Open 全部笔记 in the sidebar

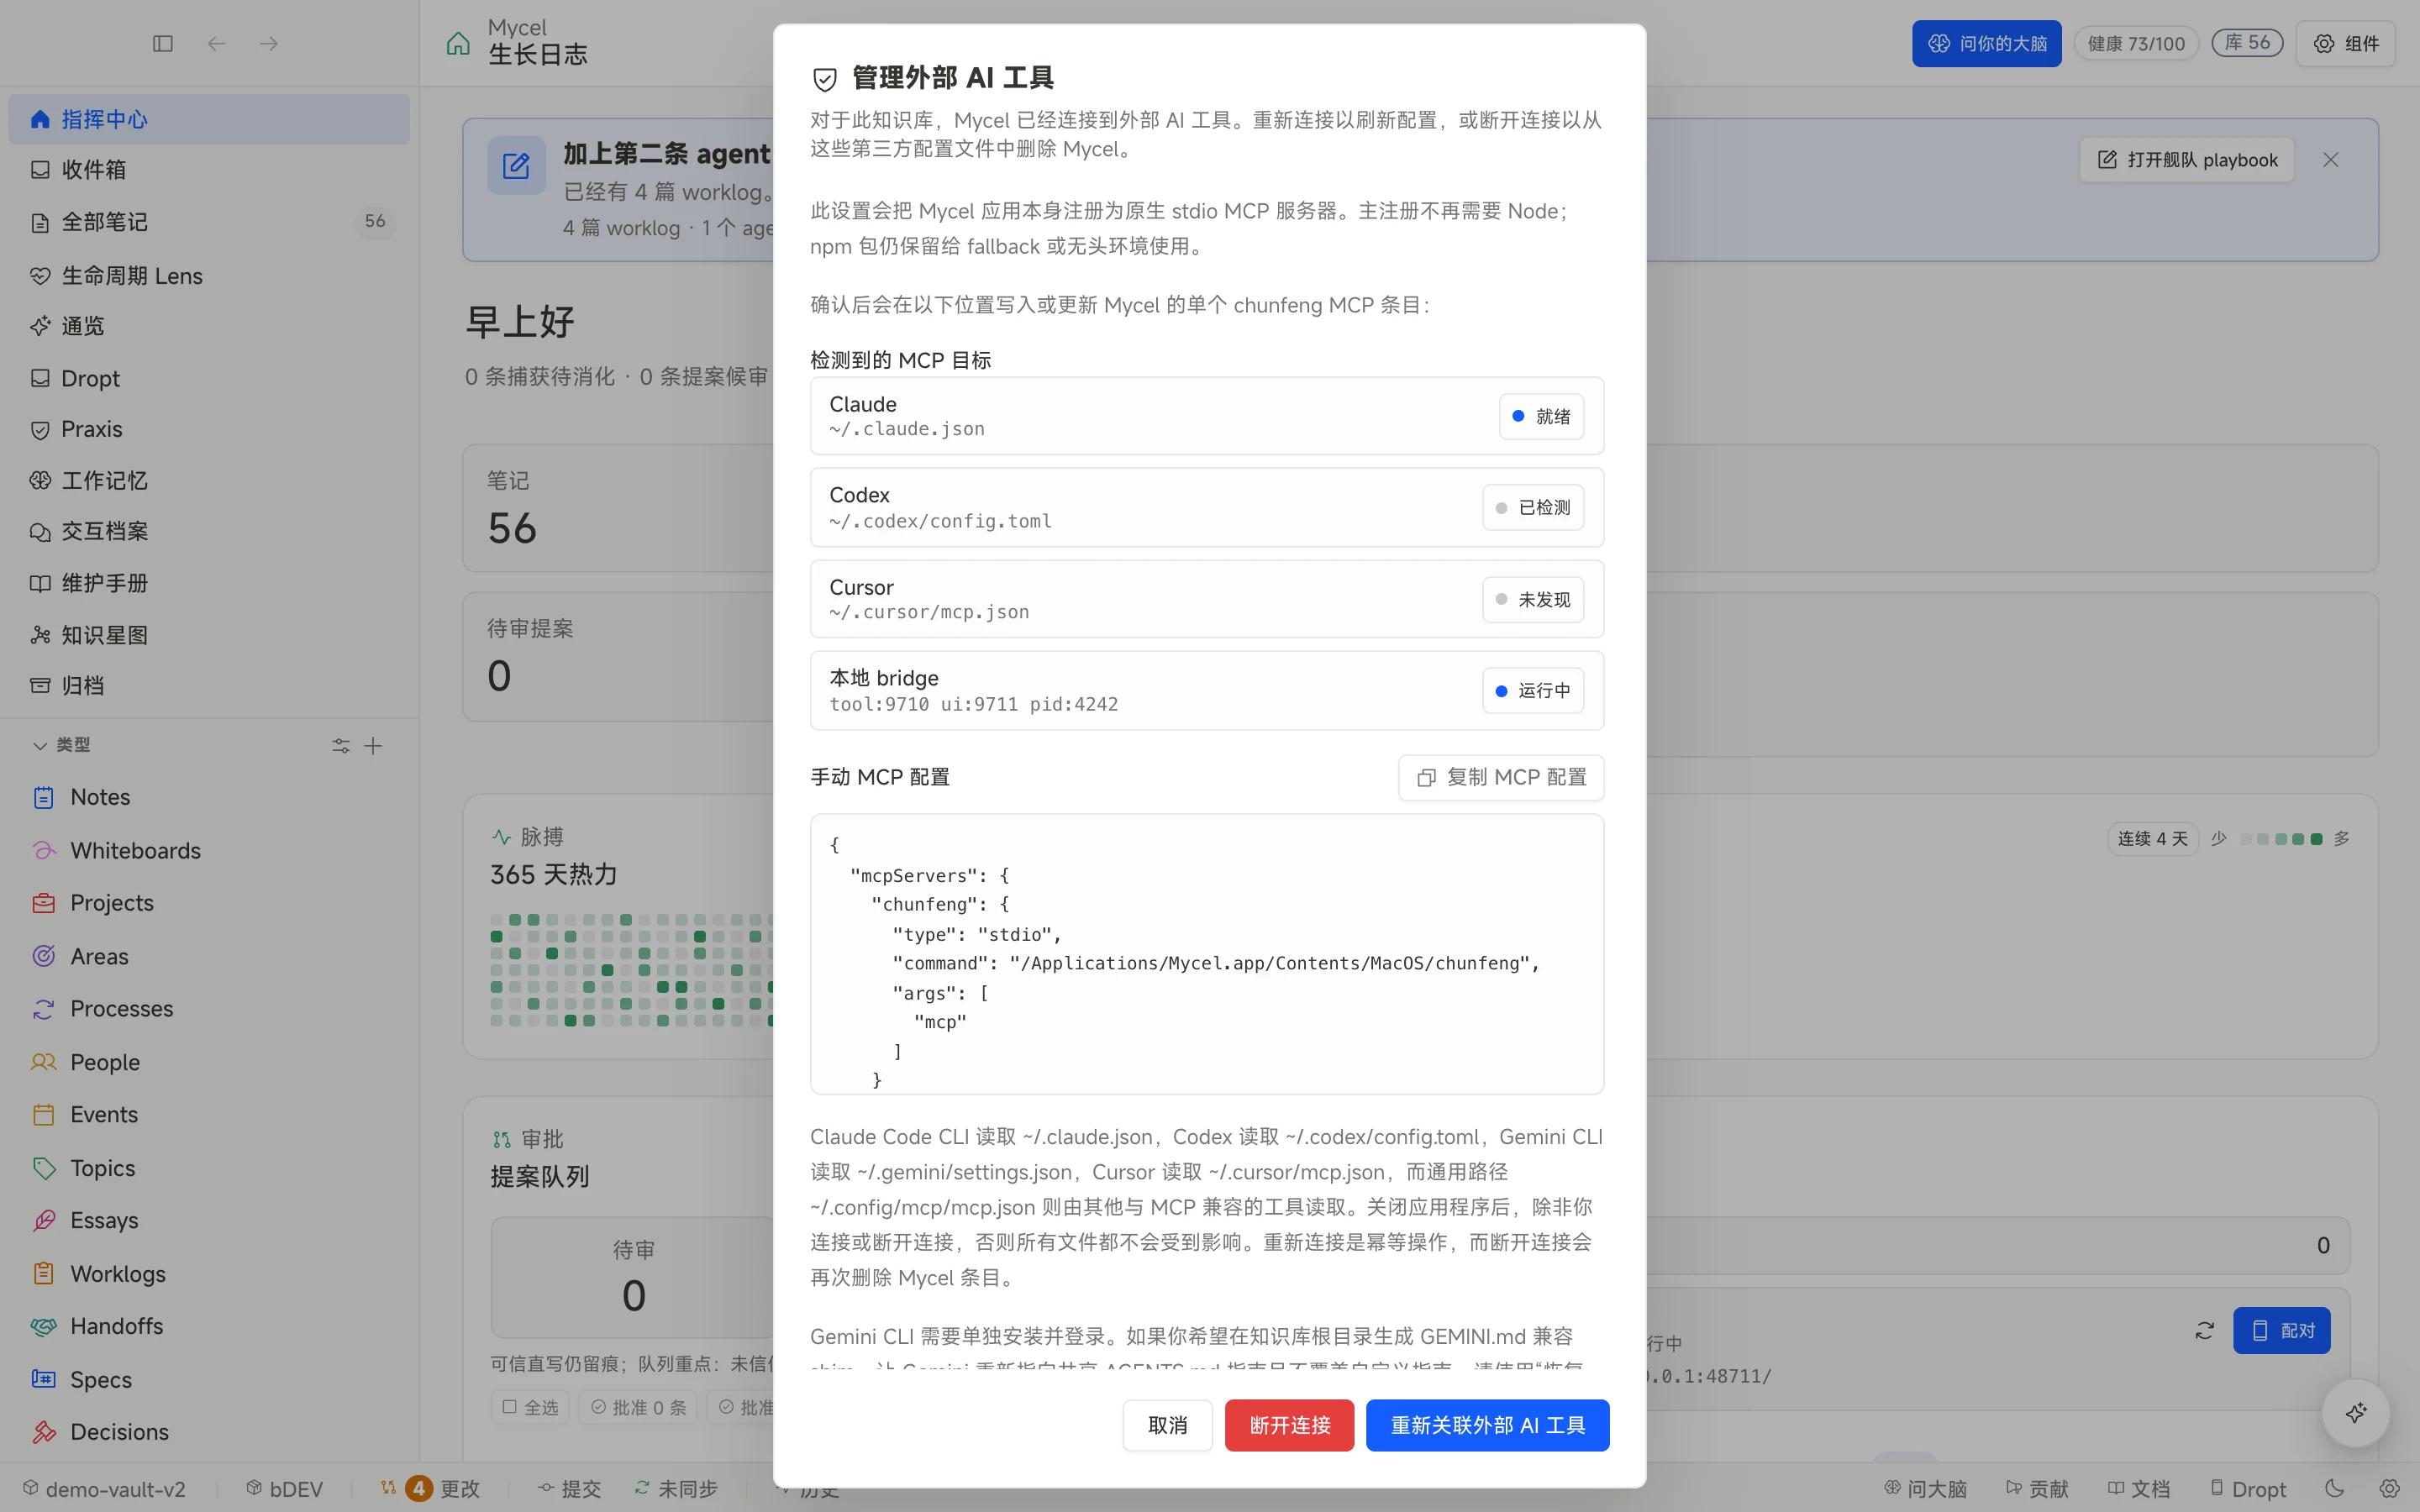point(209,222)
